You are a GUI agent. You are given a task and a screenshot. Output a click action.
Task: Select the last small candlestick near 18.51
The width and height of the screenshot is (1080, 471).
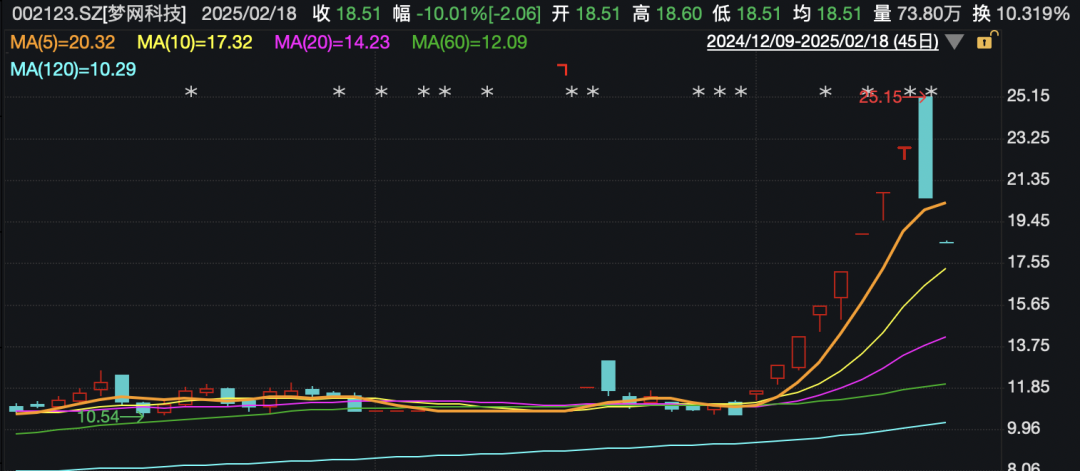click(946, 242)
